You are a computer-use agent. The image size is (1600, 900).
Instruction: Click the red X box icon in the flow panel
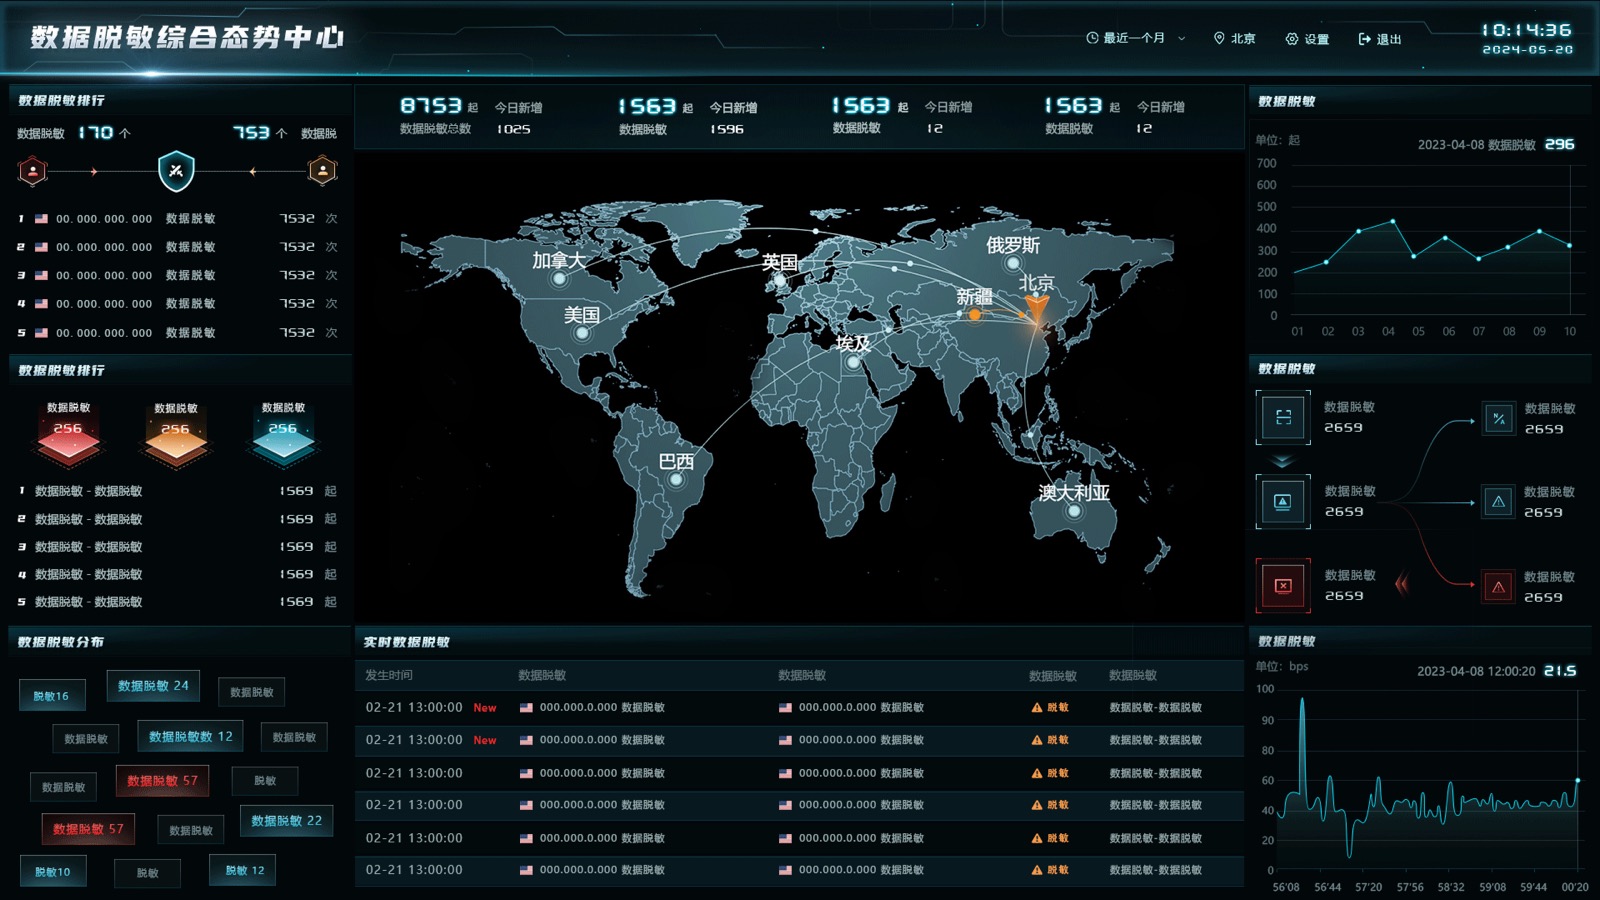coord(1283,586)
